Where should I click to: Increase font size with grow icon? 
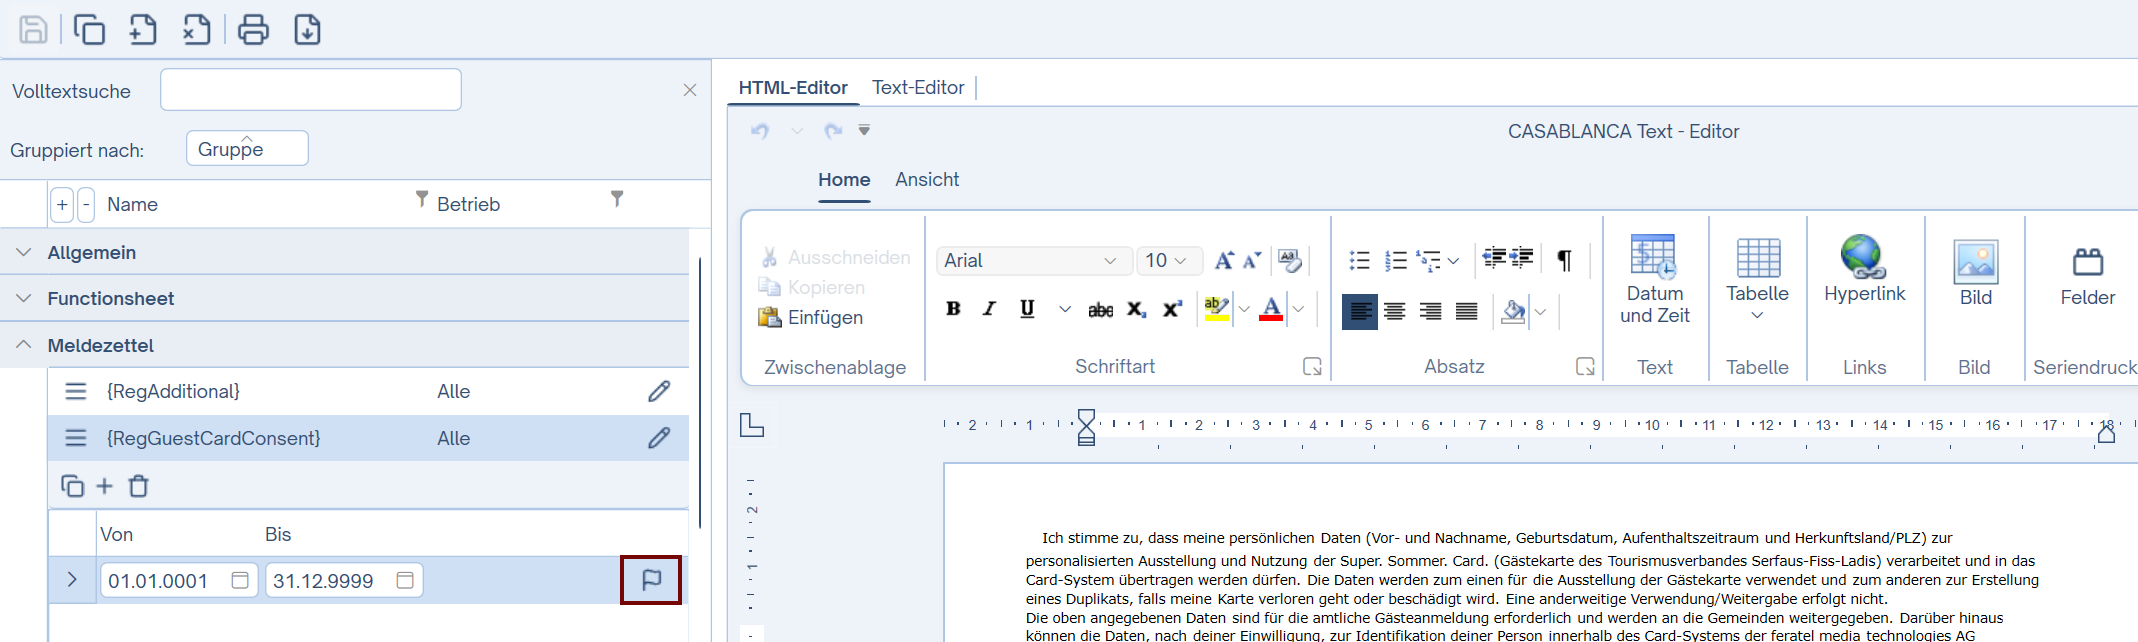pos(1224,260)
